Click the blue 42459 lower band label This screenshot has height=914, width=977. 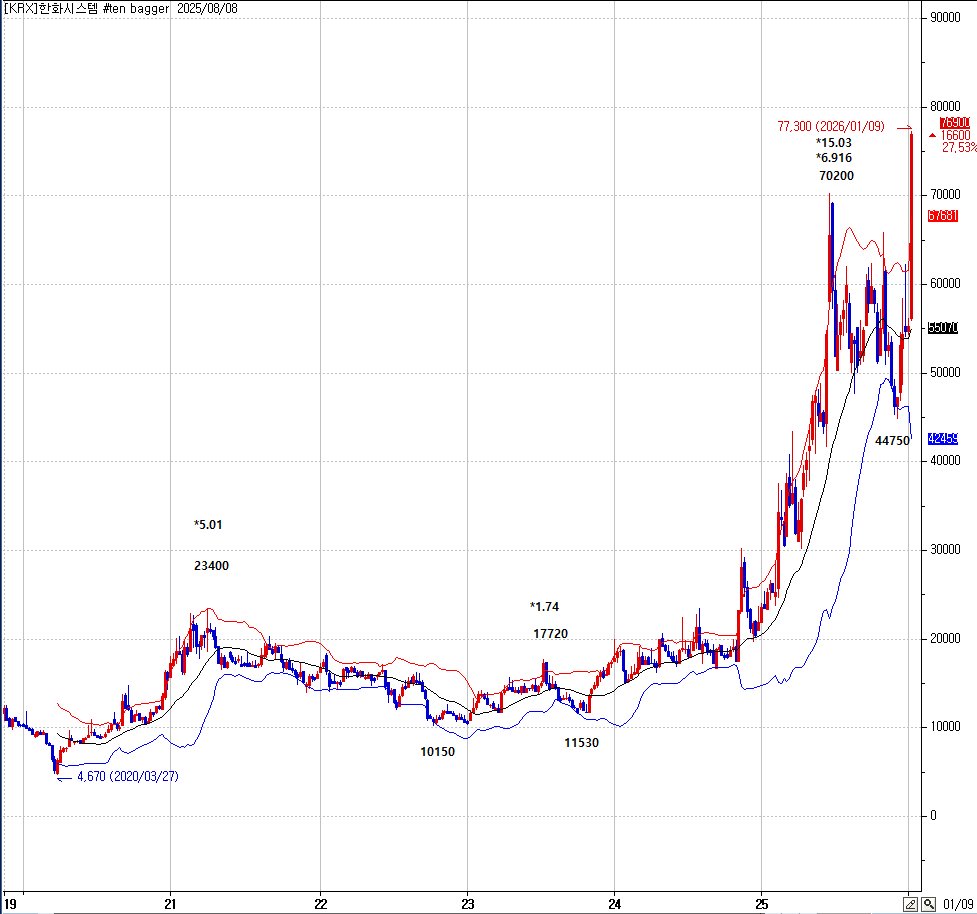[x=943, y=439]
